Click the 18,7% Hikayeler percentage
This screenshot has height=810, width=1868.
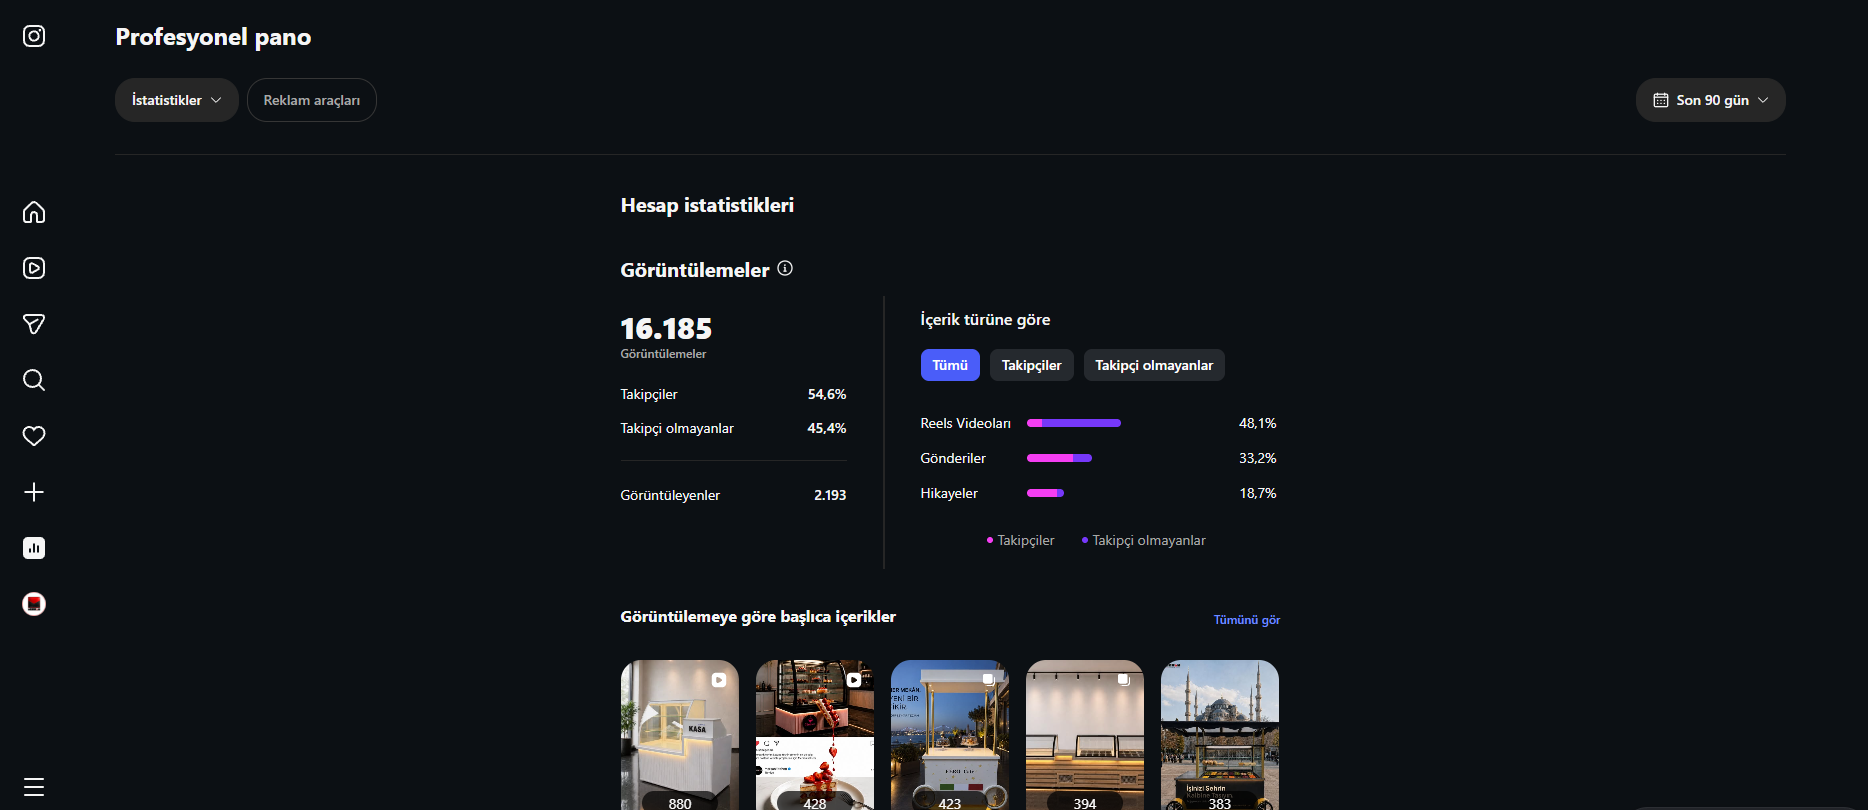pyautogui.click(x=1258, y=493)
